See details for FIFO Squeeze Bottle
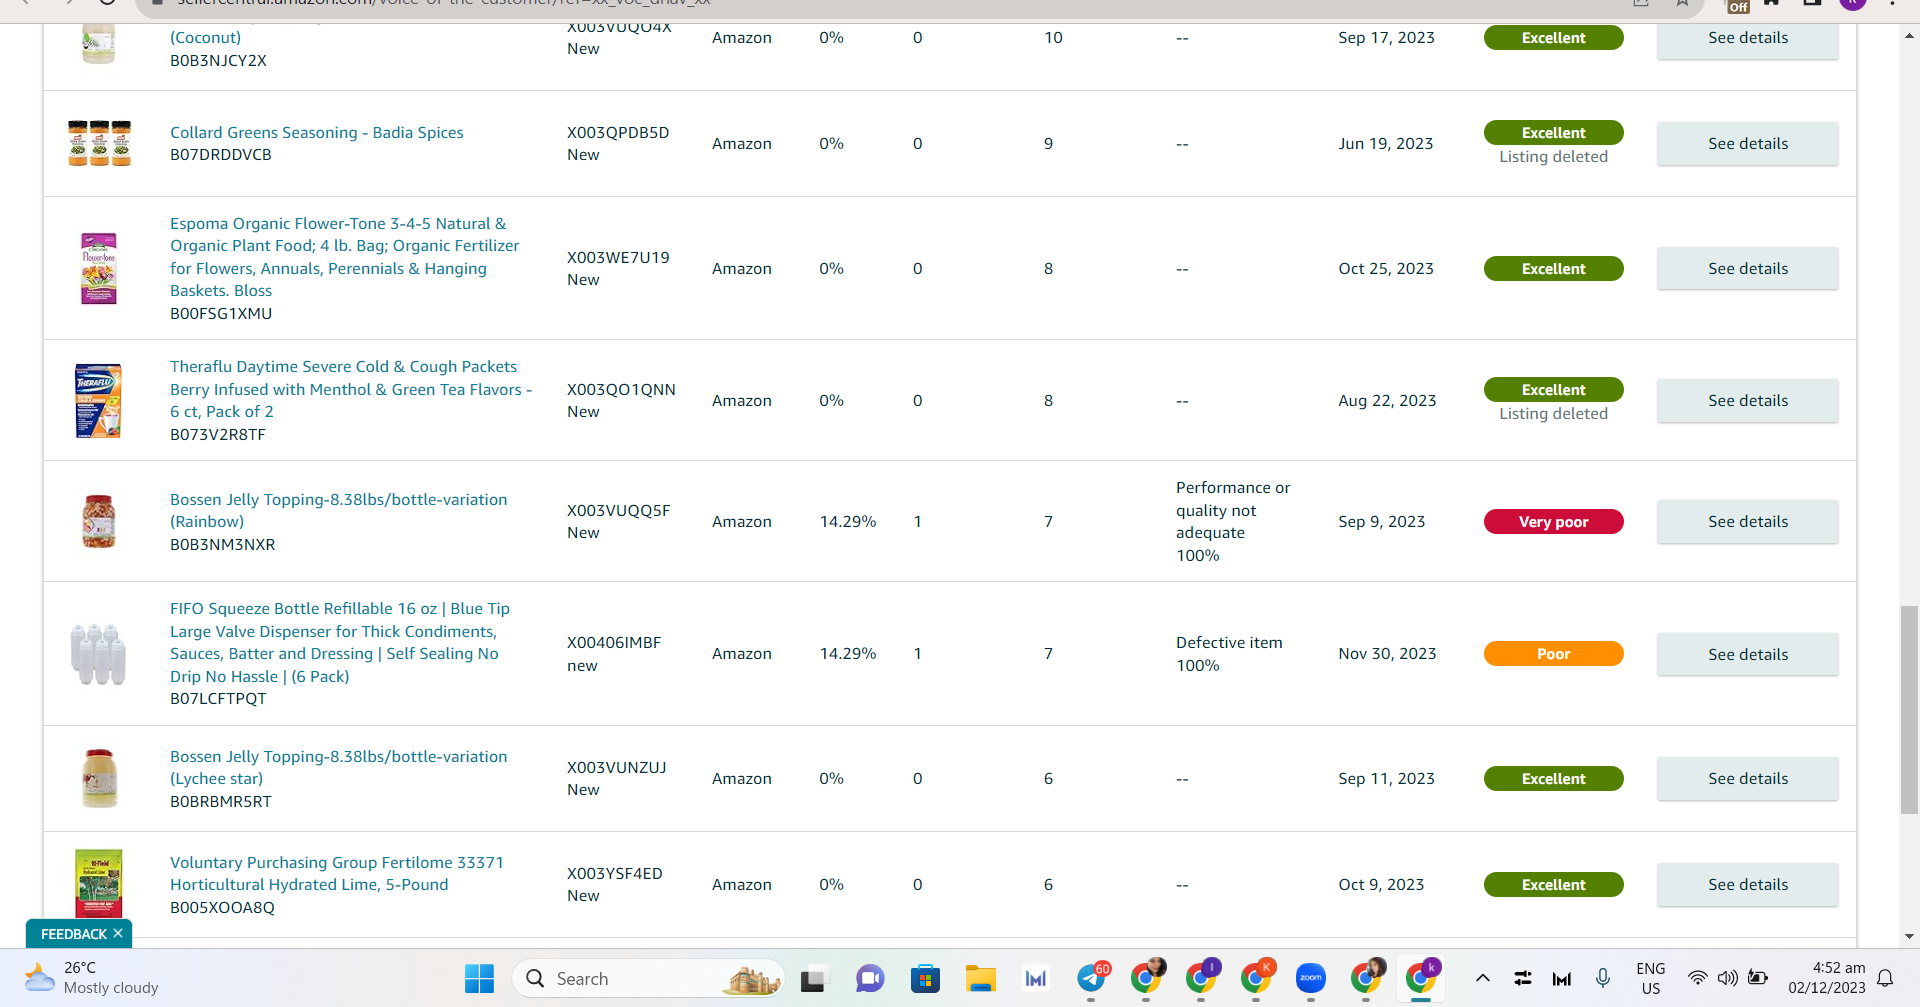This screenshot has width=1920, height=1007. point(1747,655)
